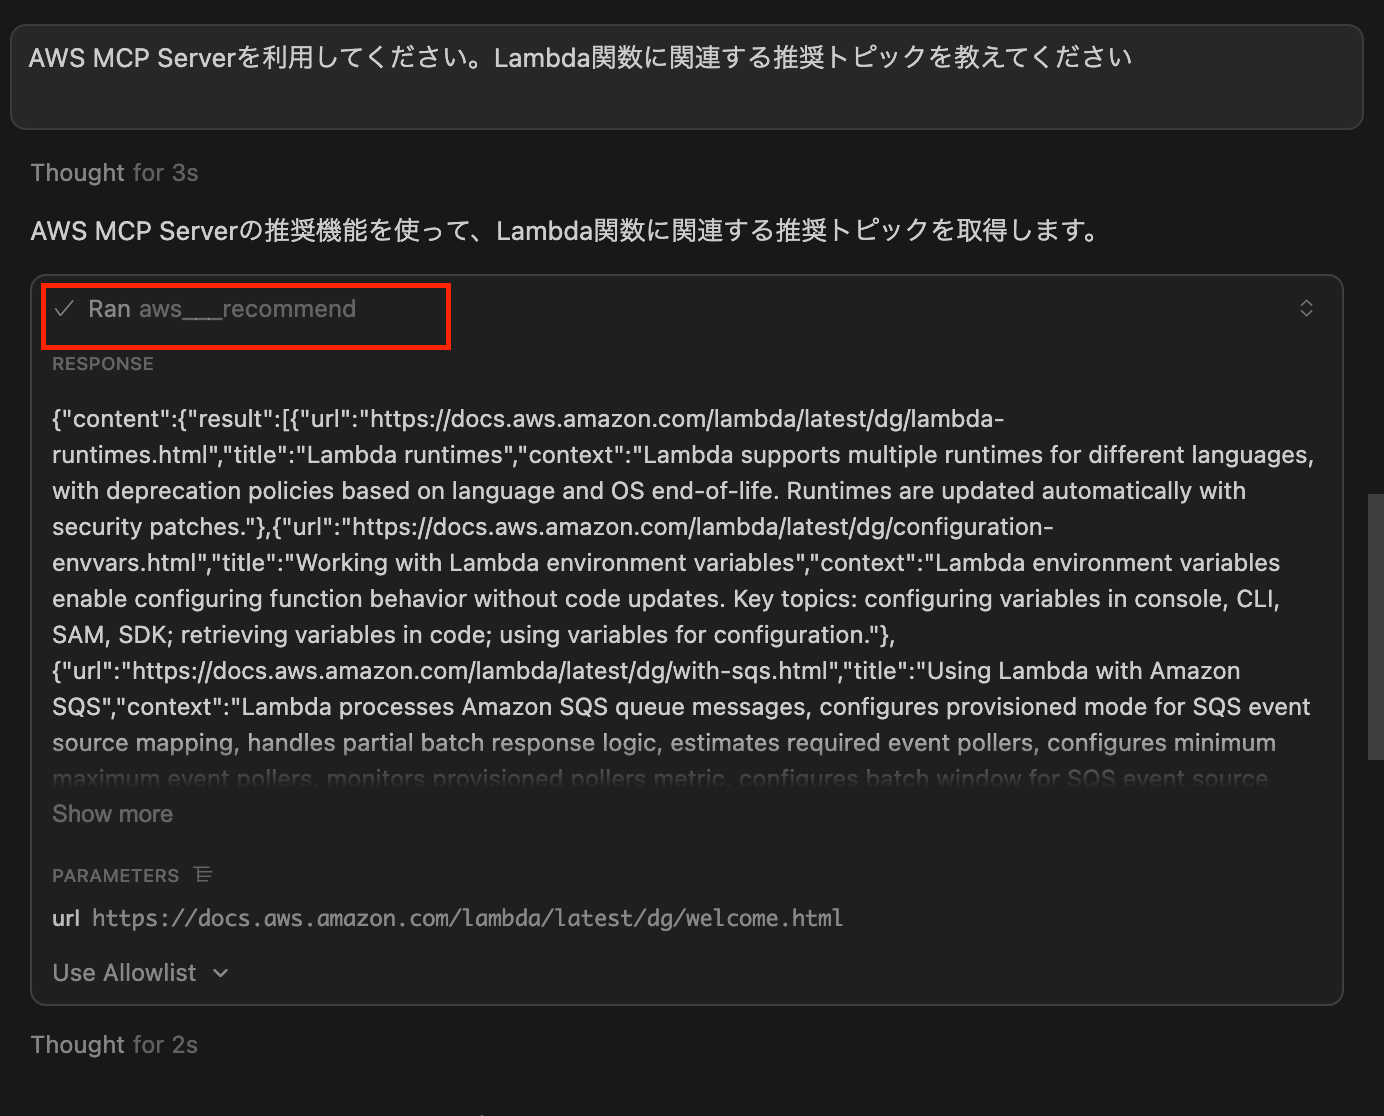The width and height of the screenshot is (1384, 1116).
Task: Click the PARAMETERS section label
Action: coord(116,876)
